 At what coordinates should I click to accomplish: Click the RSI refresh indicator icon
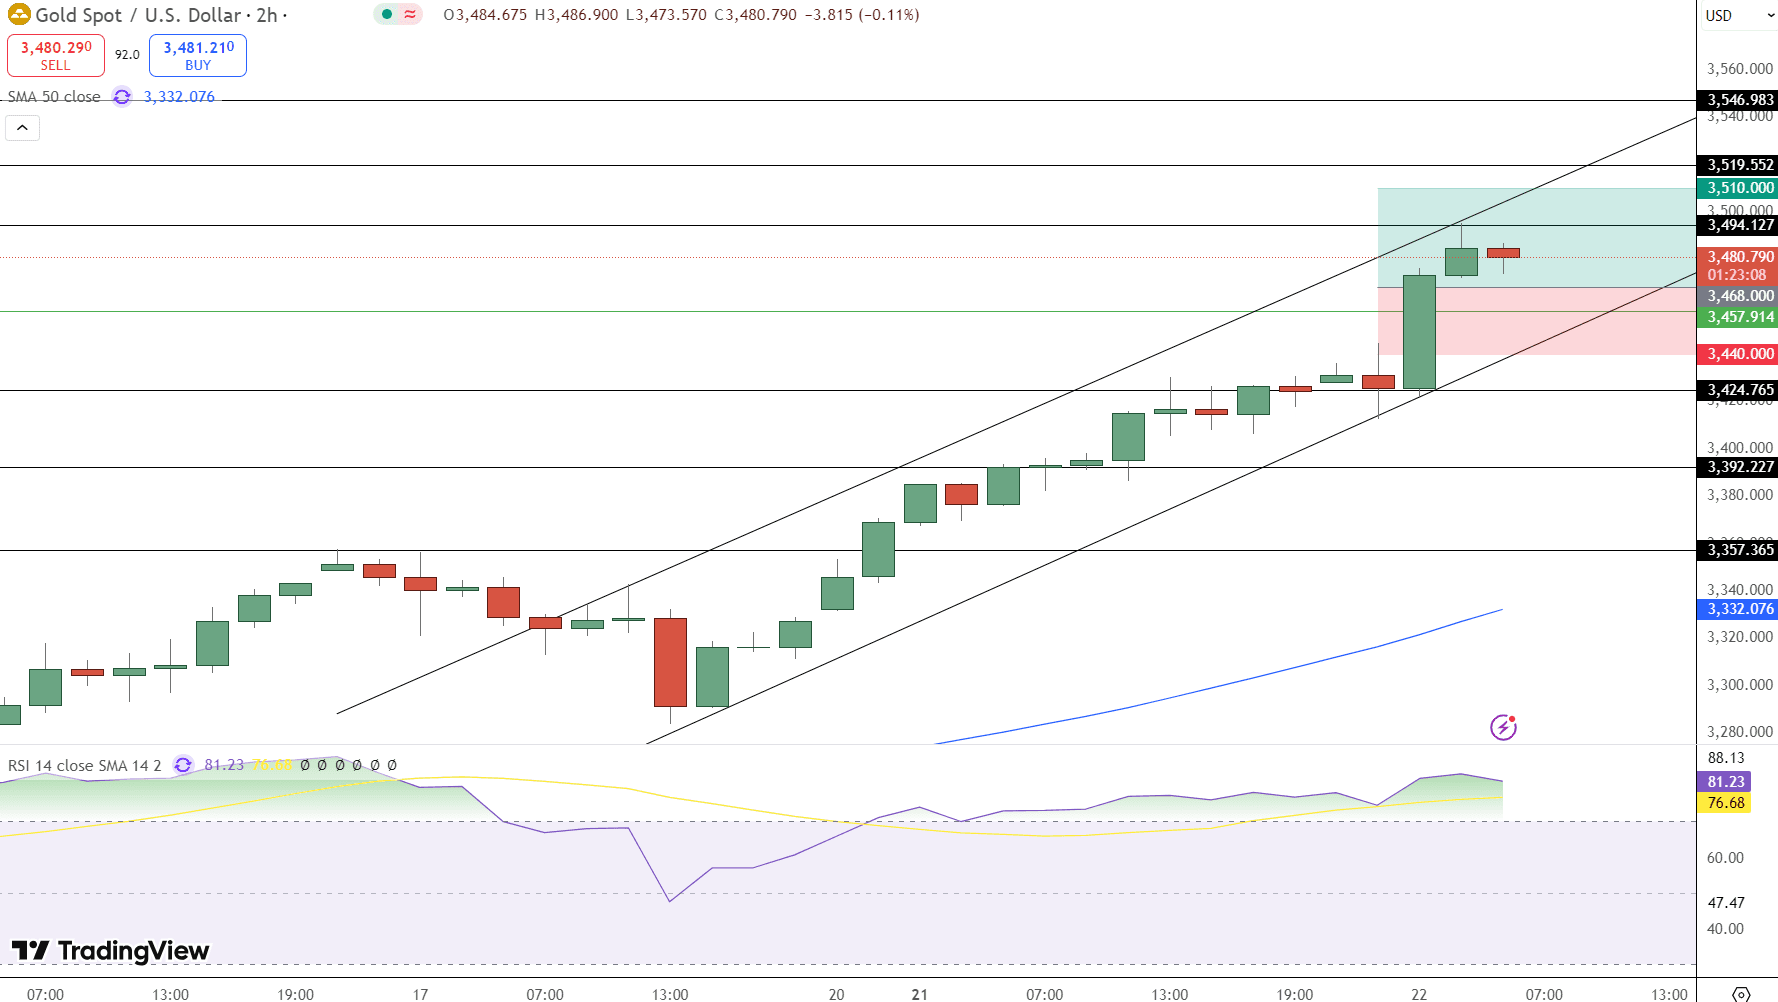coord(183,765)
